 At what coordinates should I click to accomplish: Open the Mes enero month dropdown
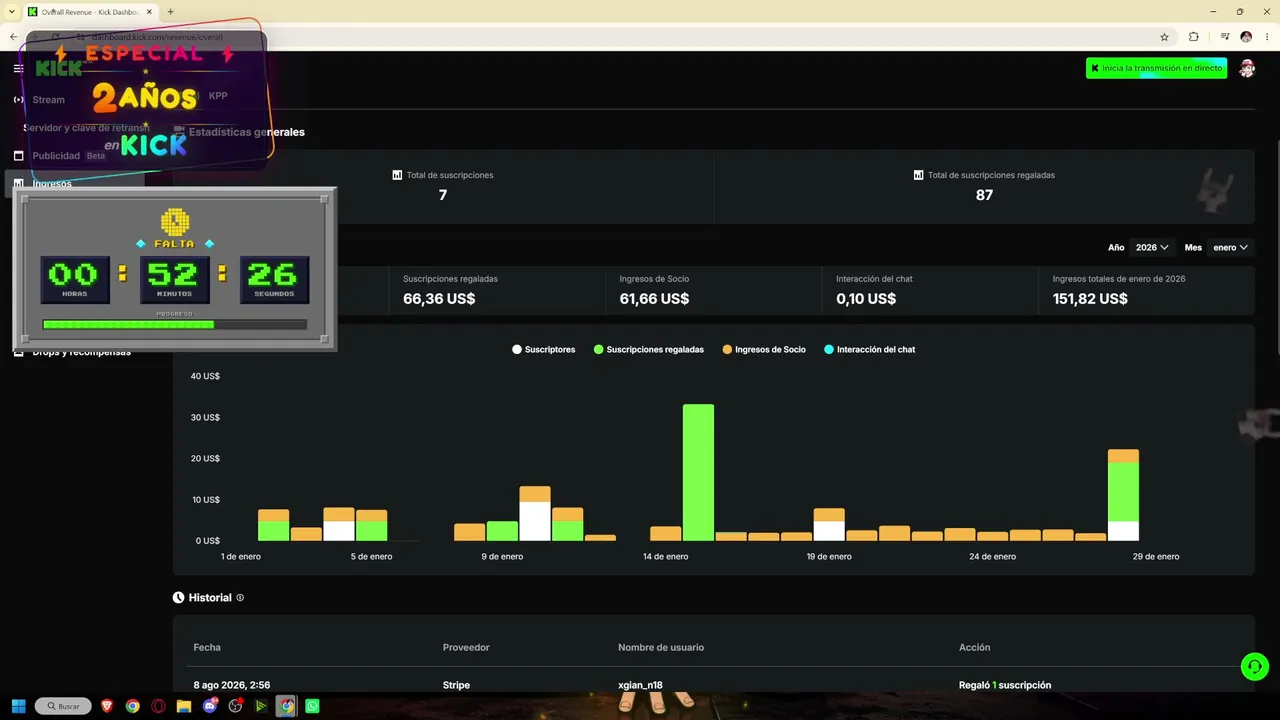(1230, 247)
